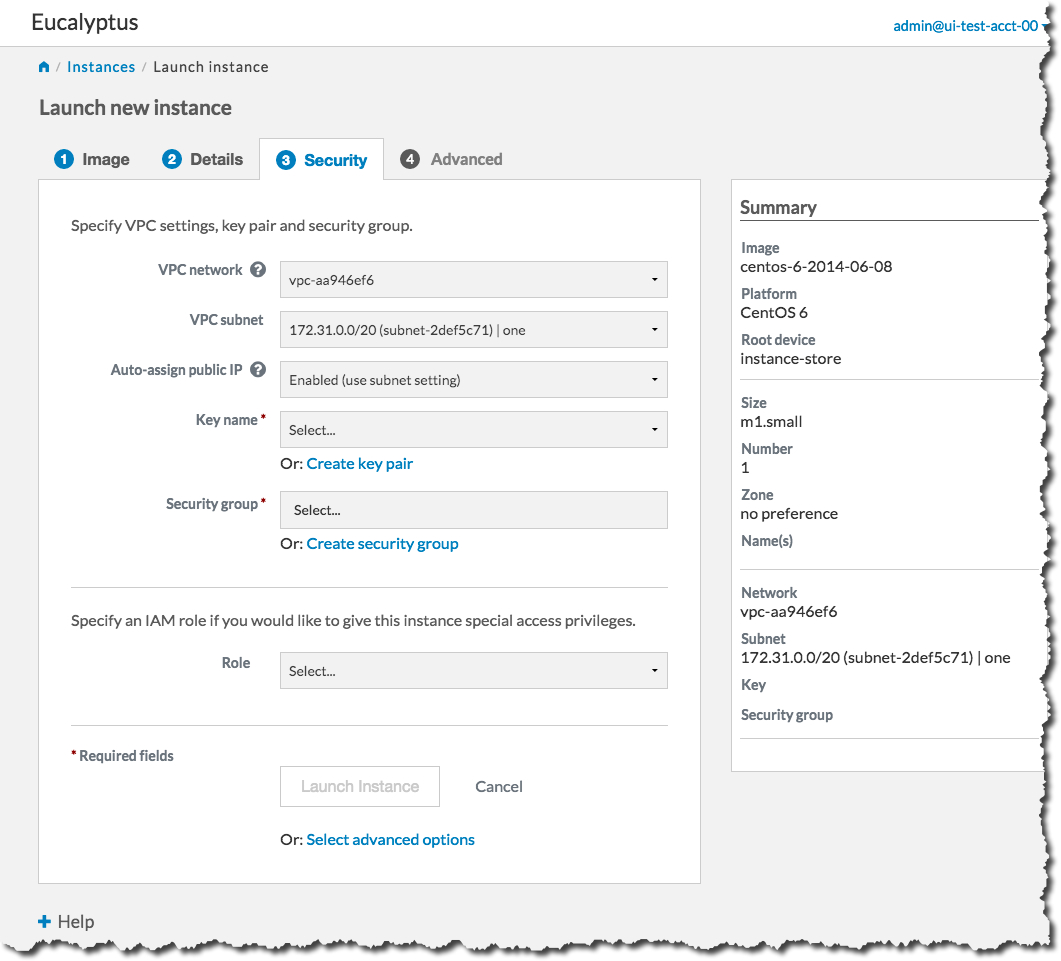
Task: Click the Help label at bottom
Action: coord(76,922)
